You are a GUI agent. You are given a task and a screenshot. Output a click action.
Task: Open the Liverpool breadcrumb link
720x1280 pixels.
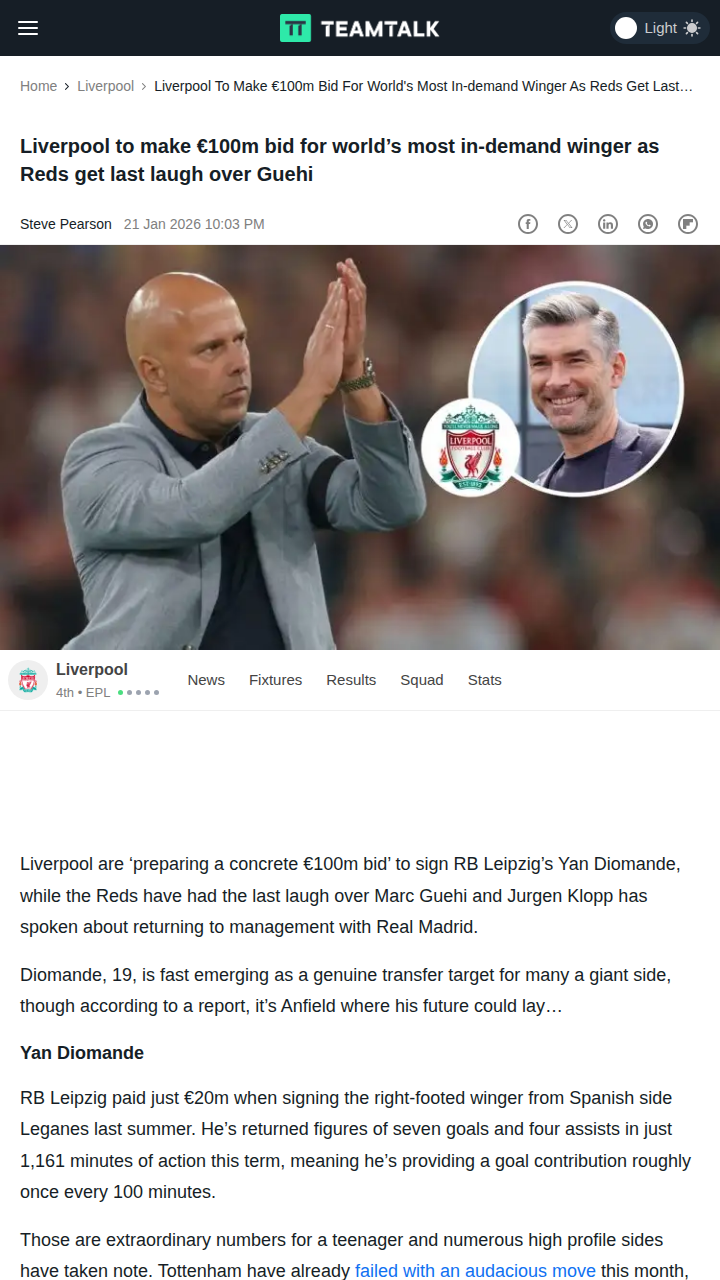click(x=105, y=86)
